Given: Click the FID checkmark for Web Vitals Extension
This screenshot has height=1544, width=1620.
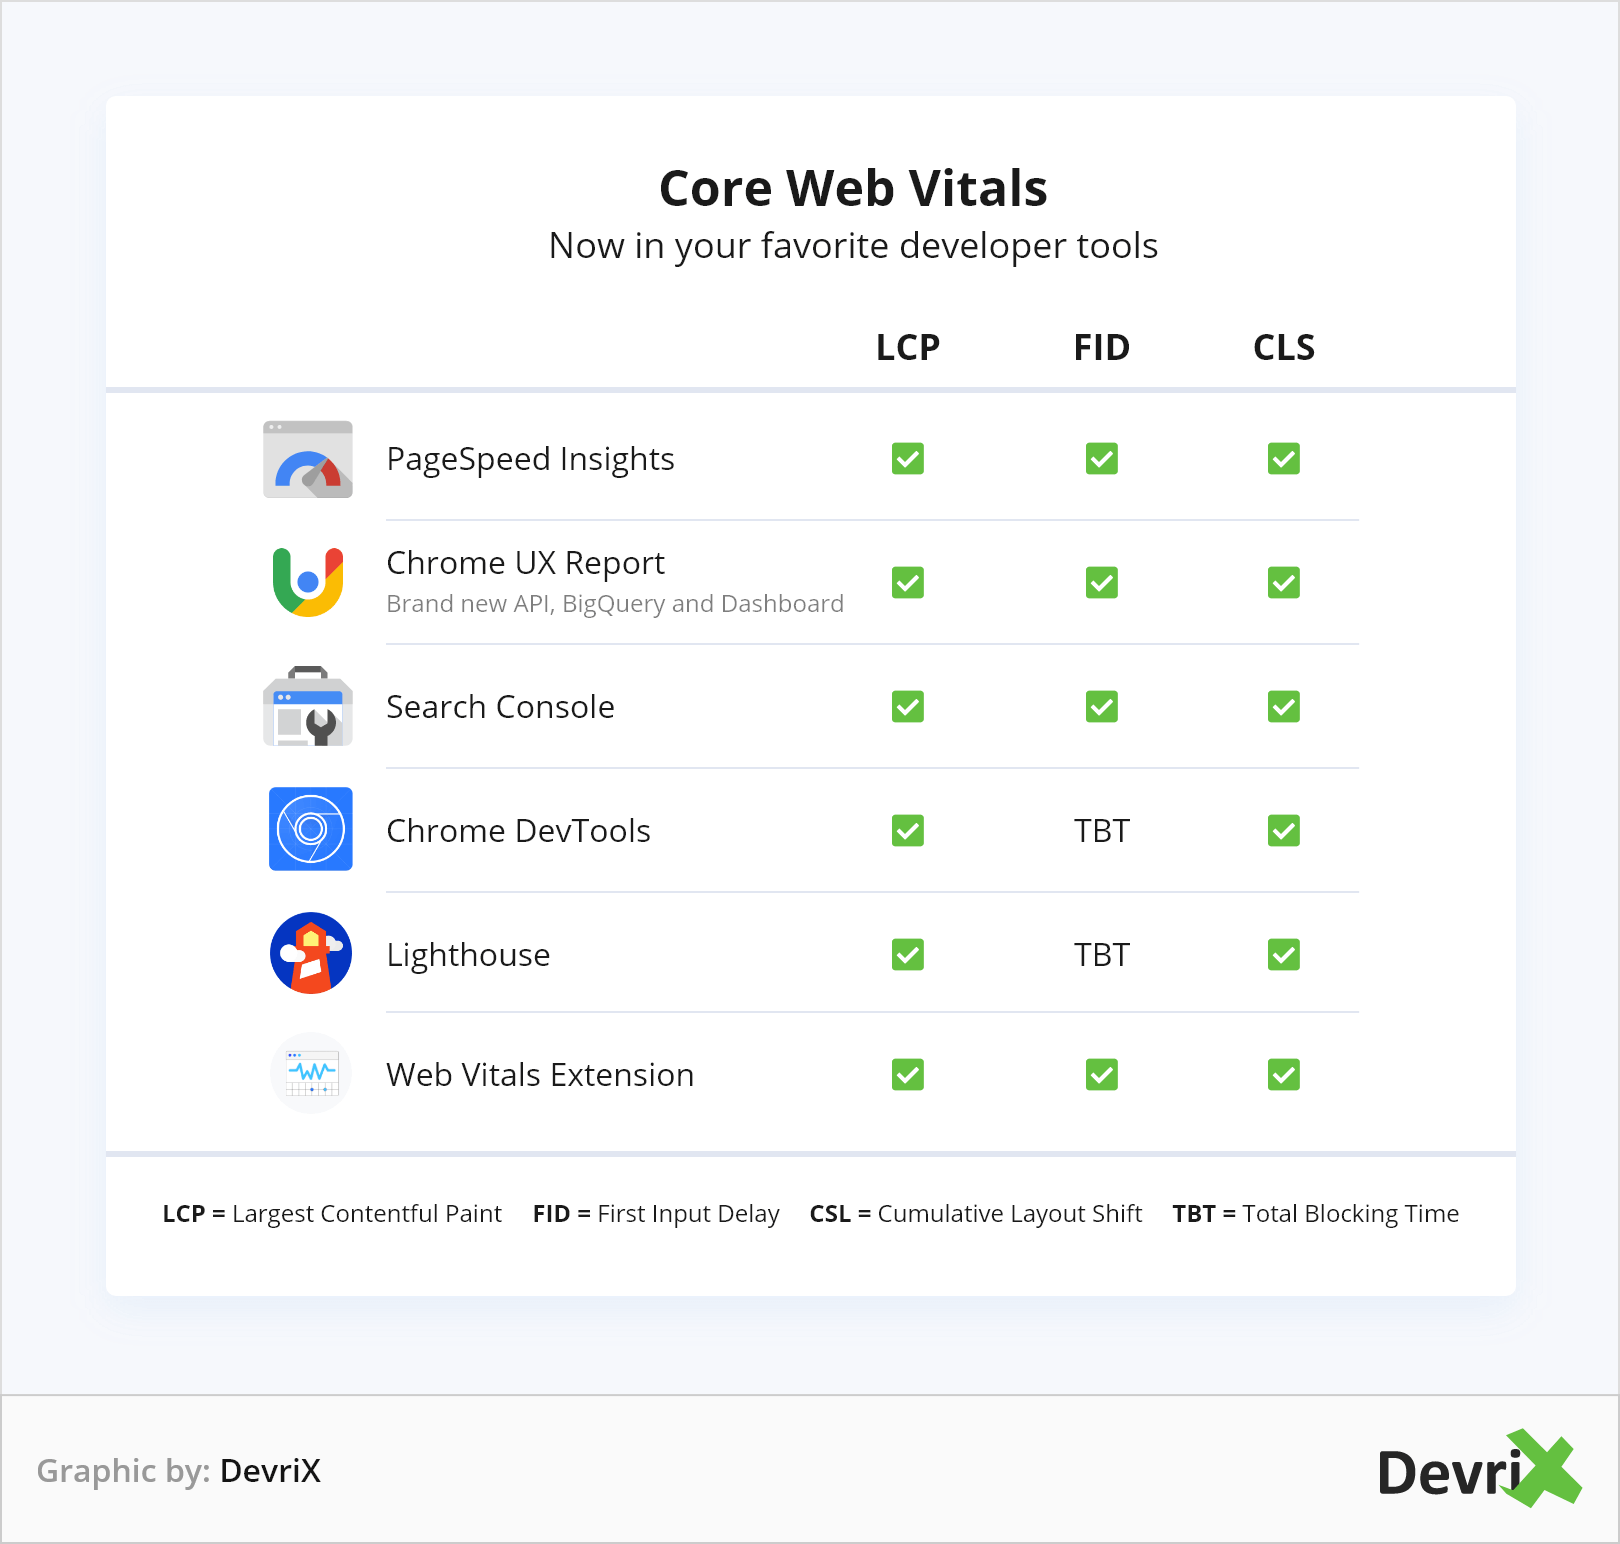Looking at the screenshot, I should (x=1102, y=1075).
